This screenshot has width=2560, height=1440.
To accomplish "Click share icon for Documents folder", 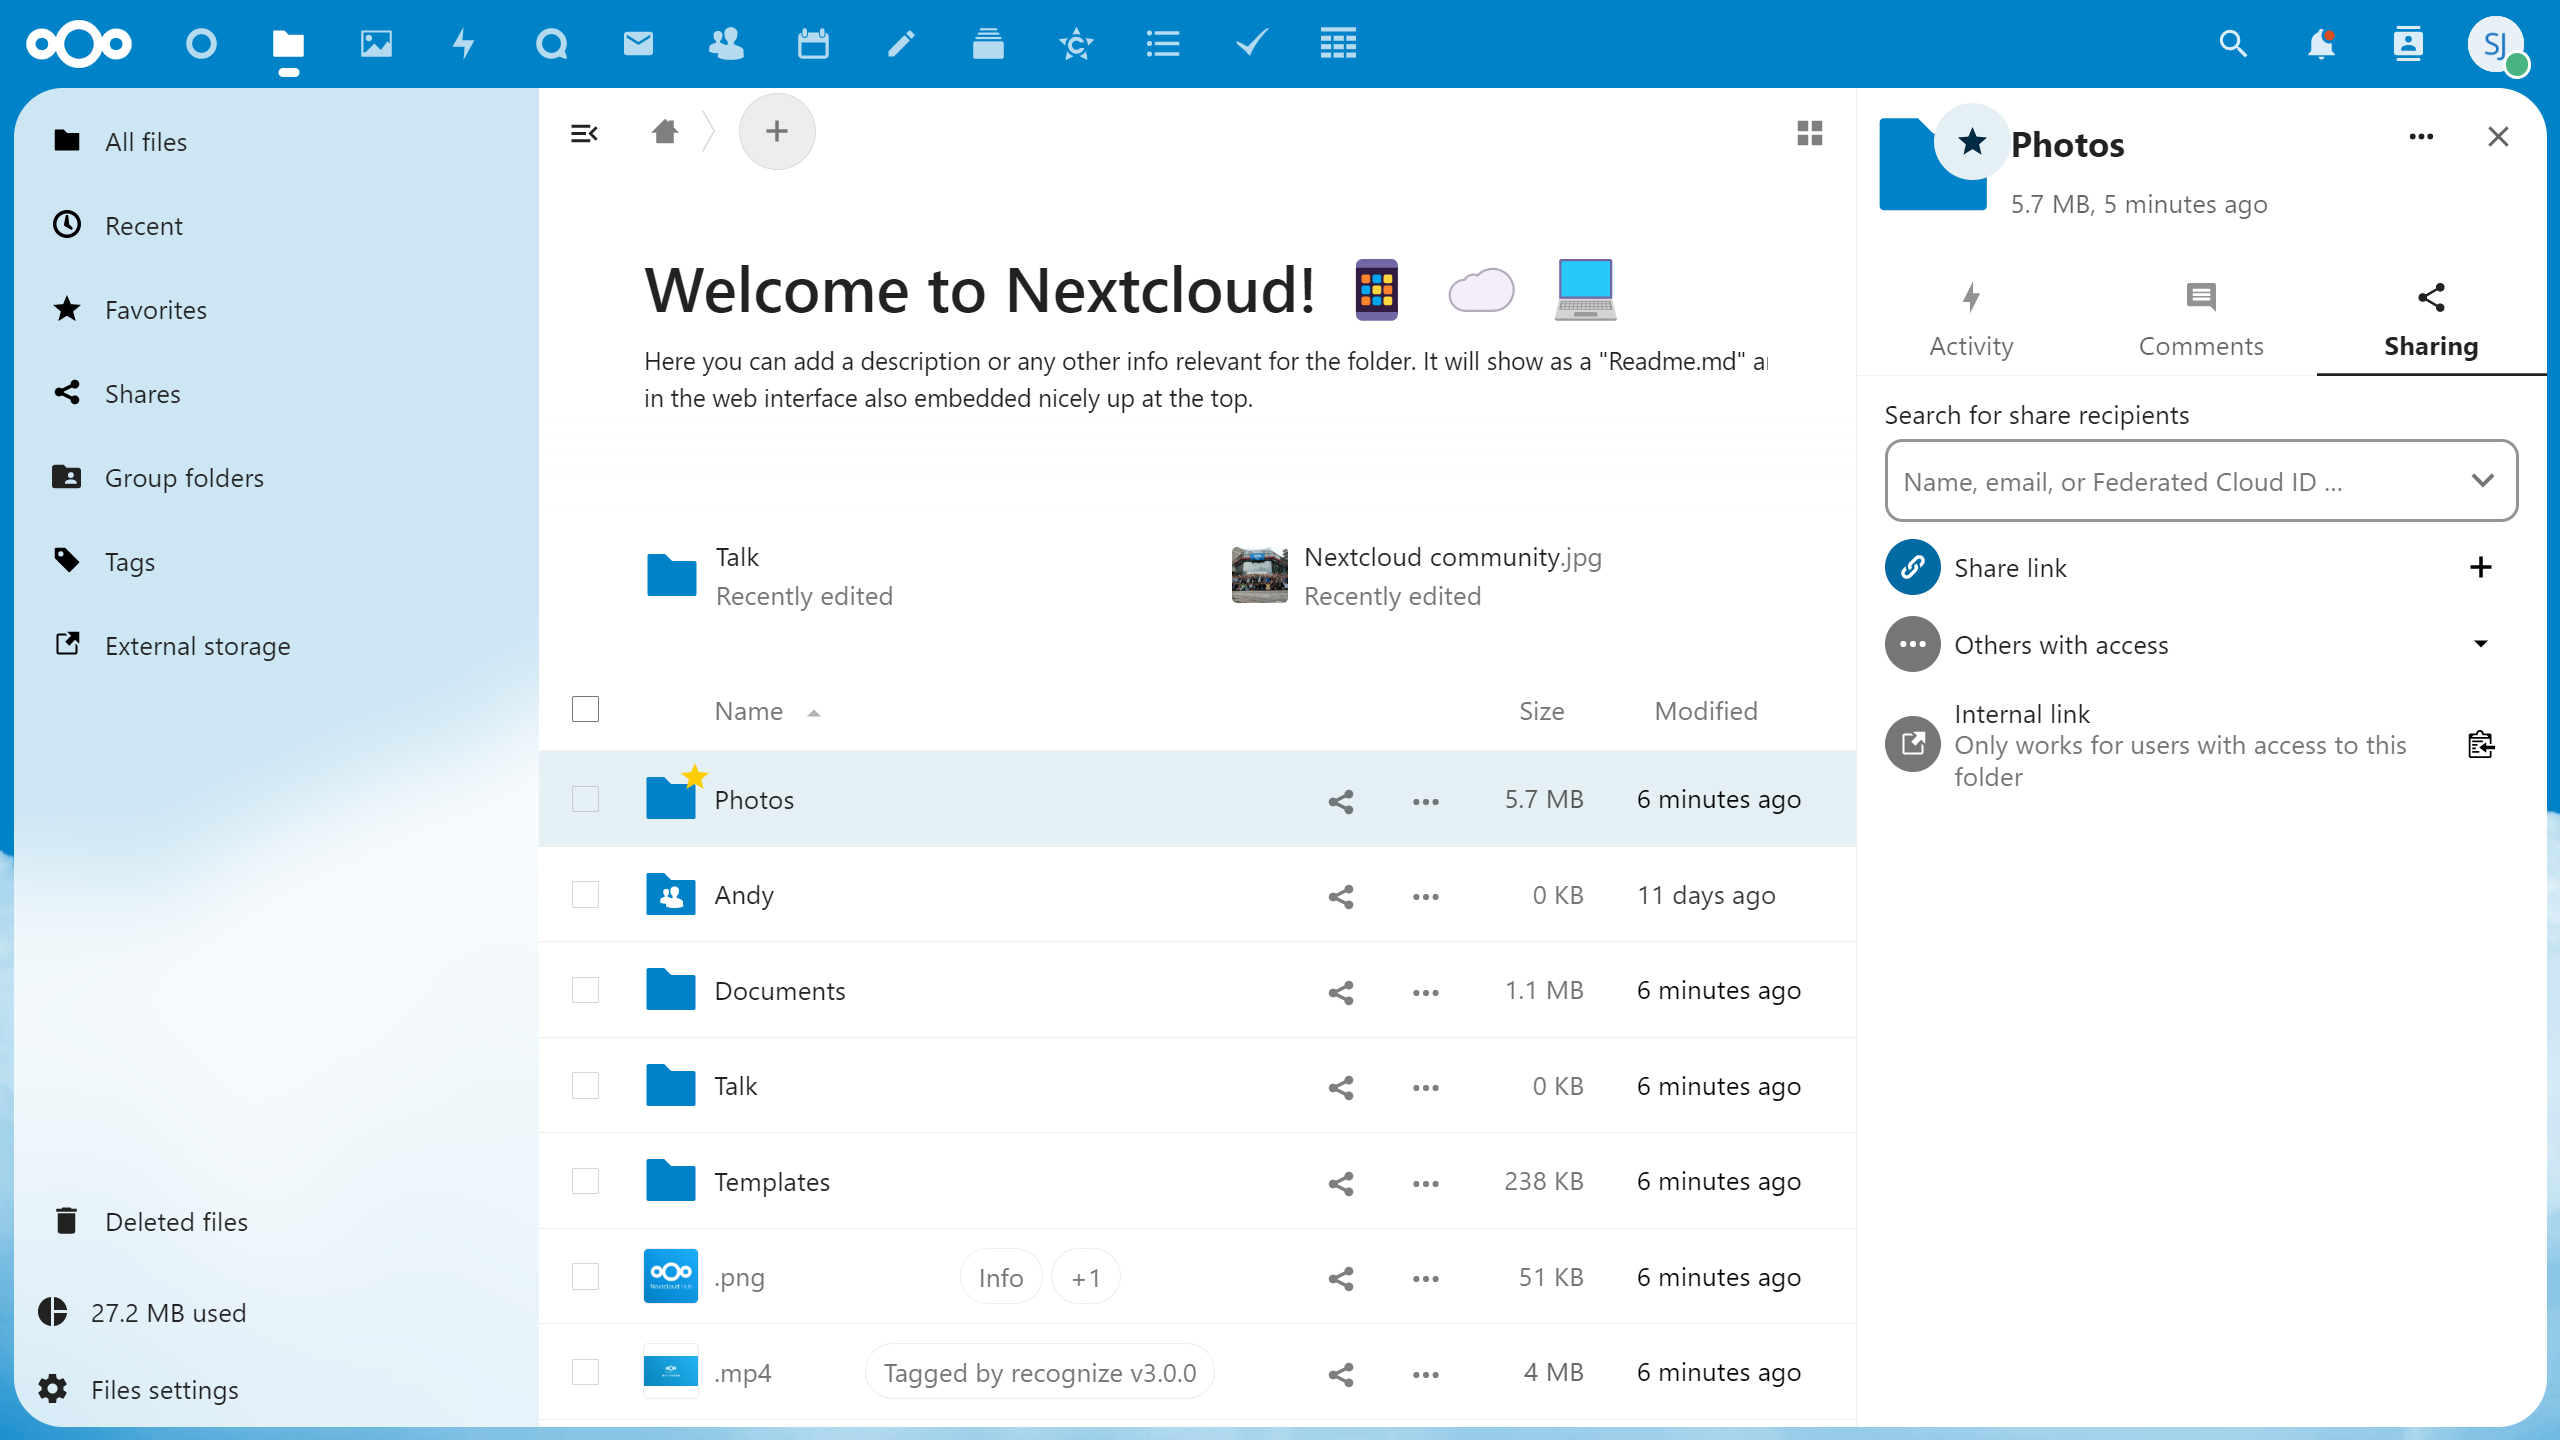I will click(1341, 991).
